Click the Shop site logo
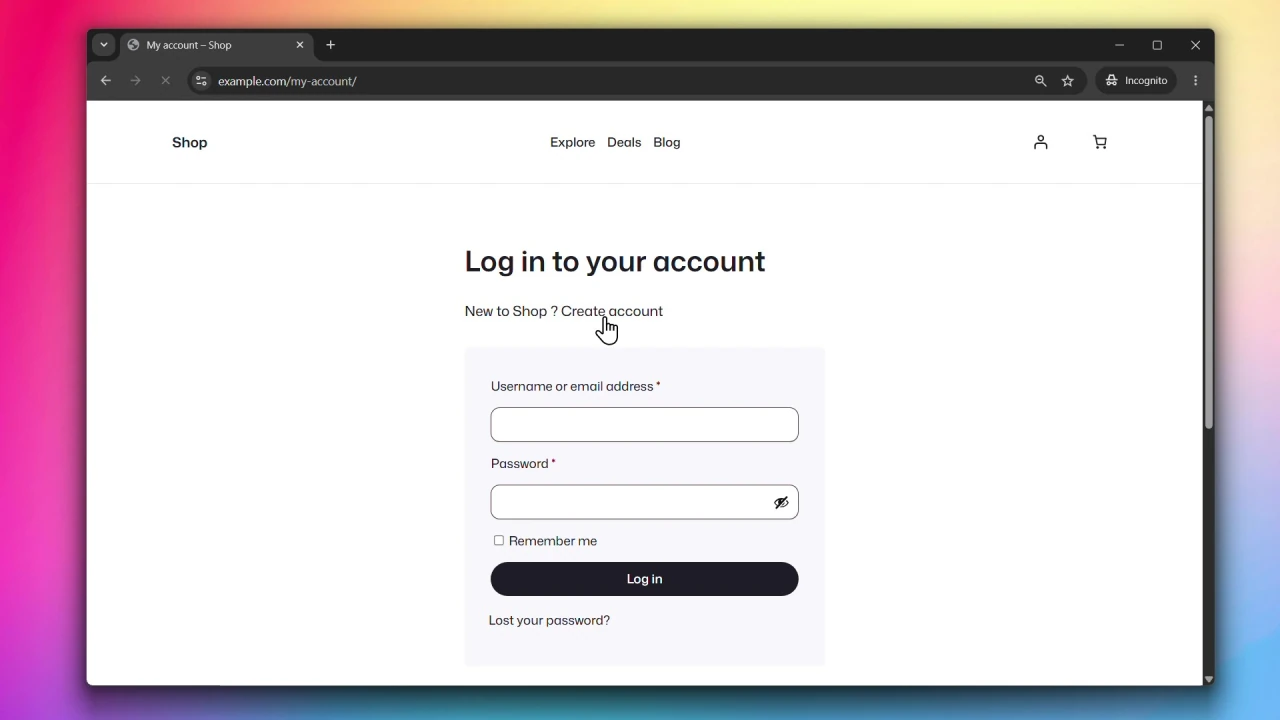The image size is (1280, 720). click(190, 143)
